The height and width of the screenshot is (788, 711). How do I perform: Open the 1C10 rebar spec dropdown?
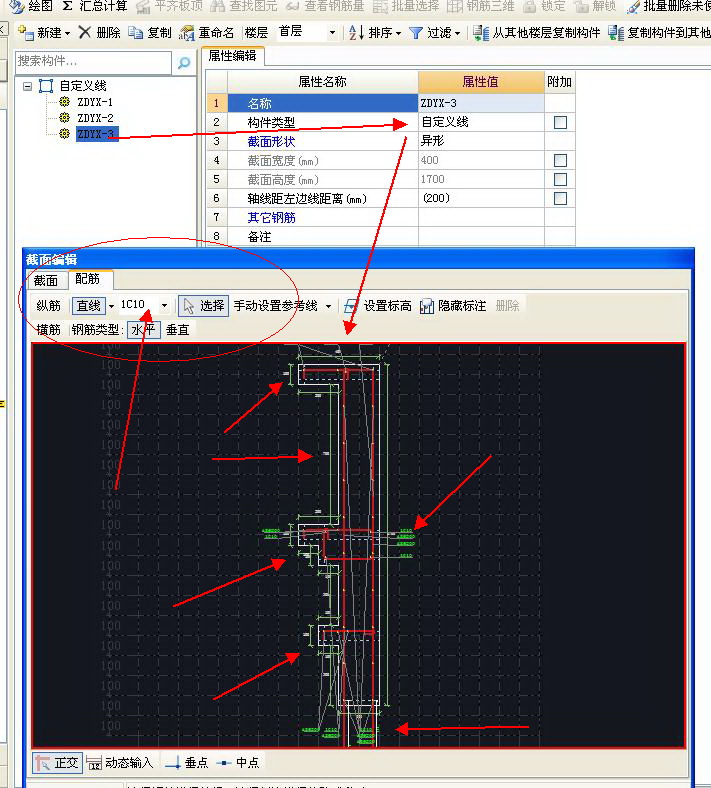click(x=164, y=306)
